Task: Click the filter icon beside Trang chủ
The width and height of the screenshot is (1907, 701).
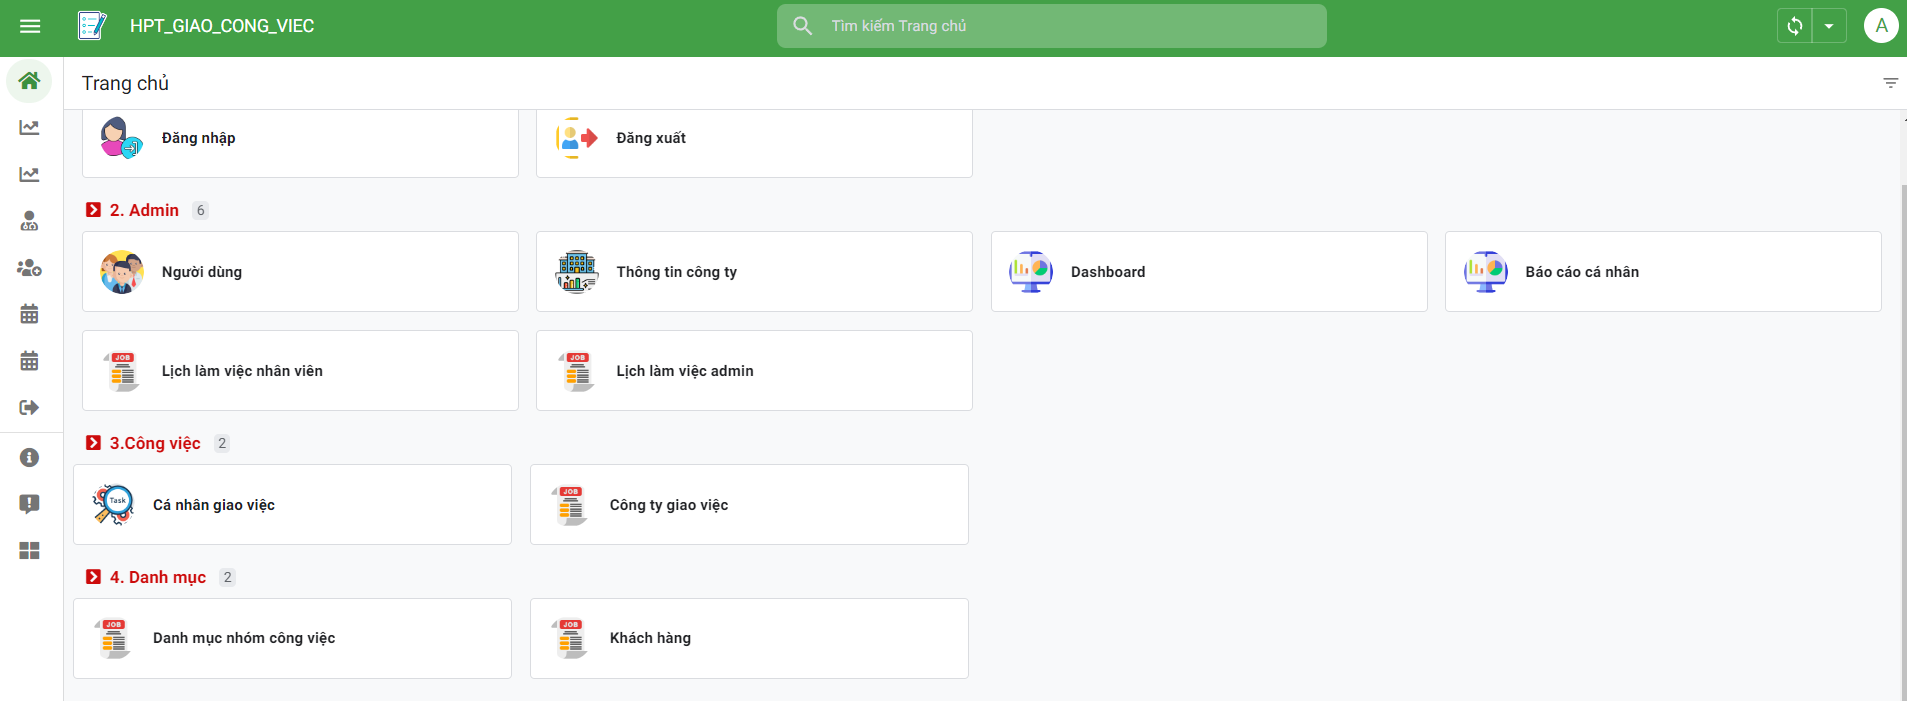Action: (1890, 83)
